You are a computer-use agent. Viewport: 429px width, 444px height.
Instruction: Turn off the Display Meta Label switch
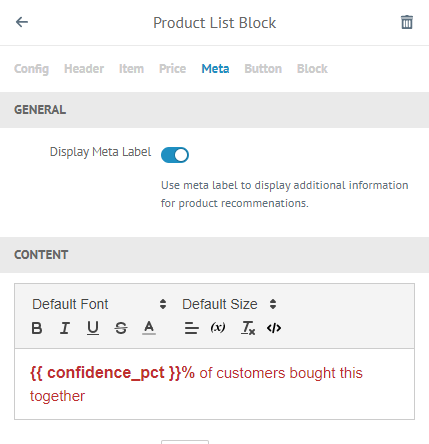pos(175,155)
